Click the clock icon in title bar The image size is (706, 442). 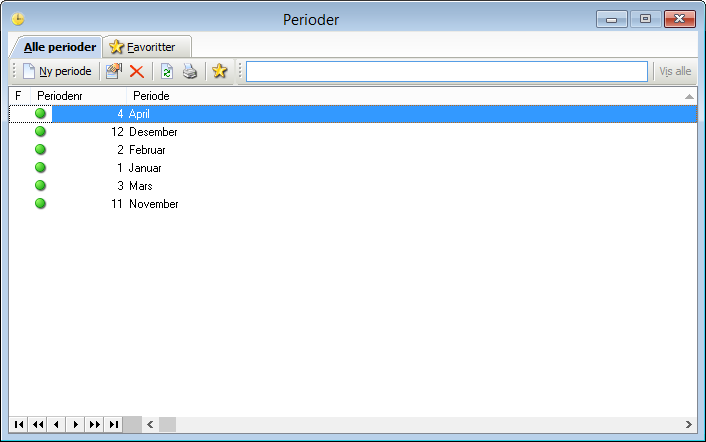tap(18, 19)
